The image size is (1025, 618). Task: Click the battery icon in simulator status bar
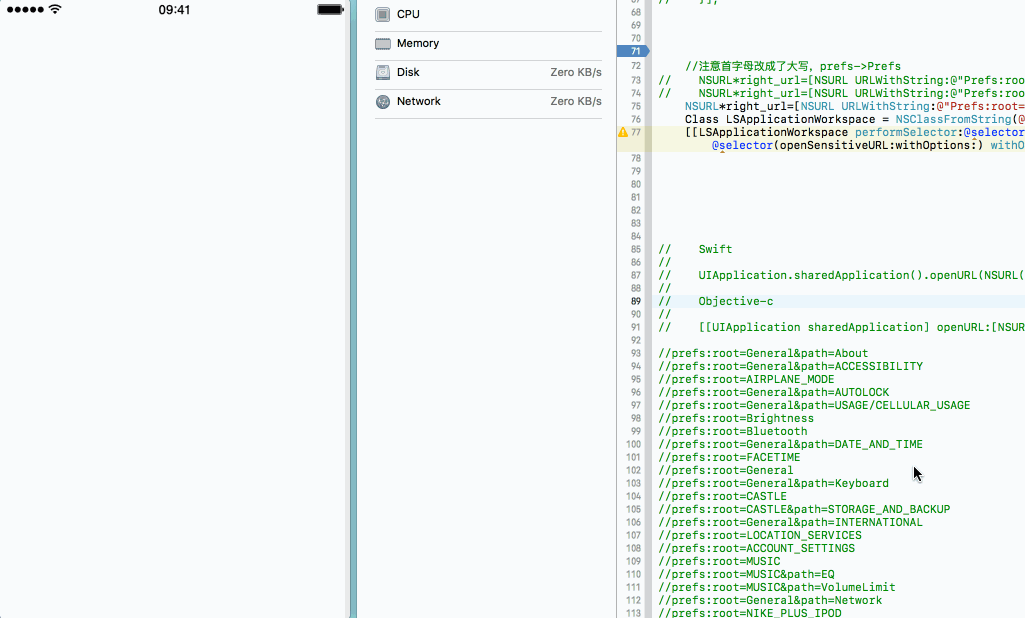pos(330,10)
